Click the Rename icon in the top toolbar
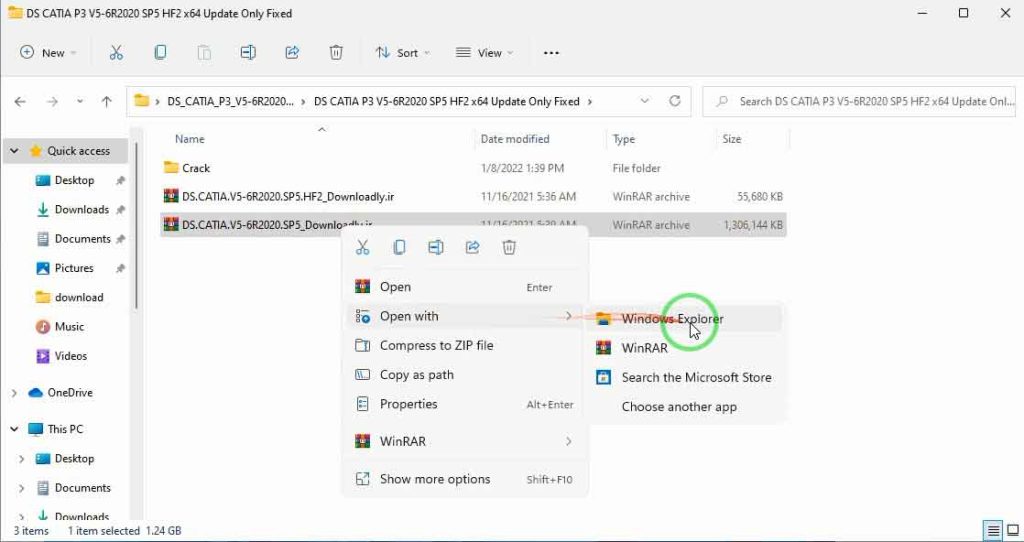 tap(248, 52)
